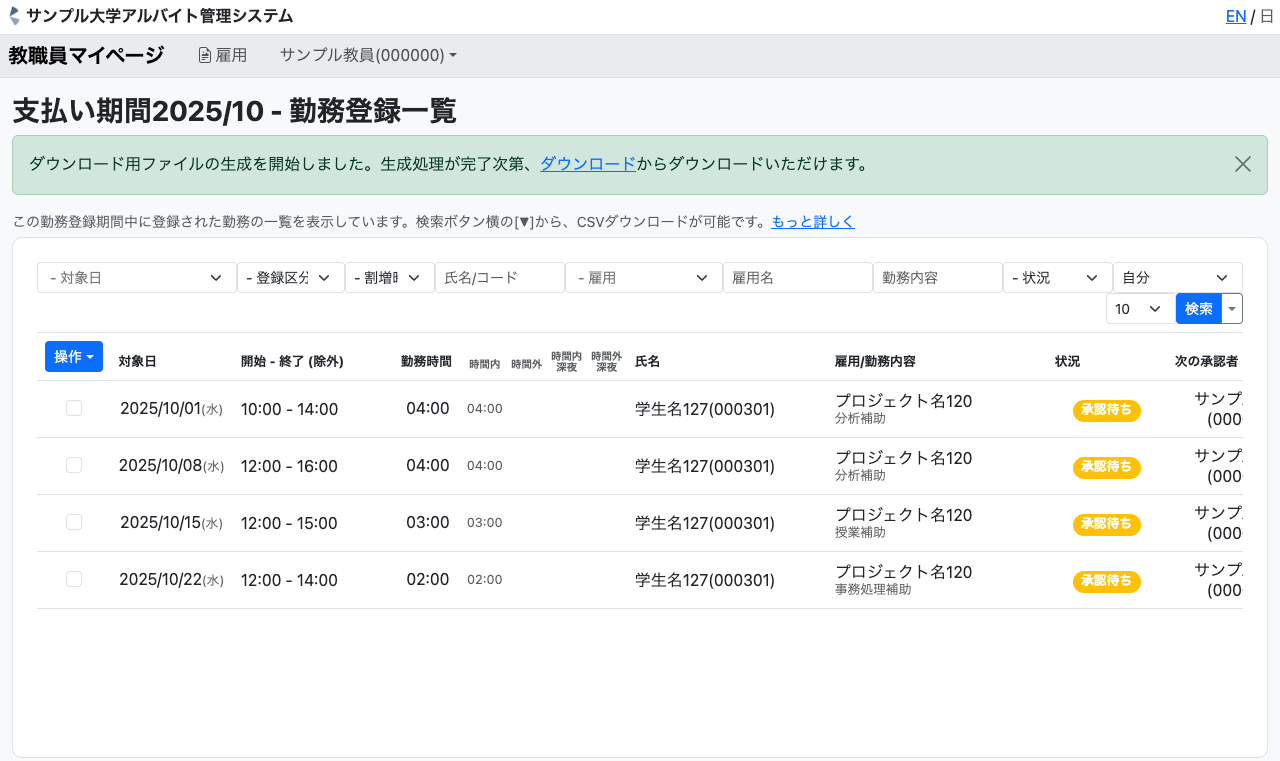Screen dimensions: 1280x761
Task: Click the university logo icon in header
Action: coord(14,16)
